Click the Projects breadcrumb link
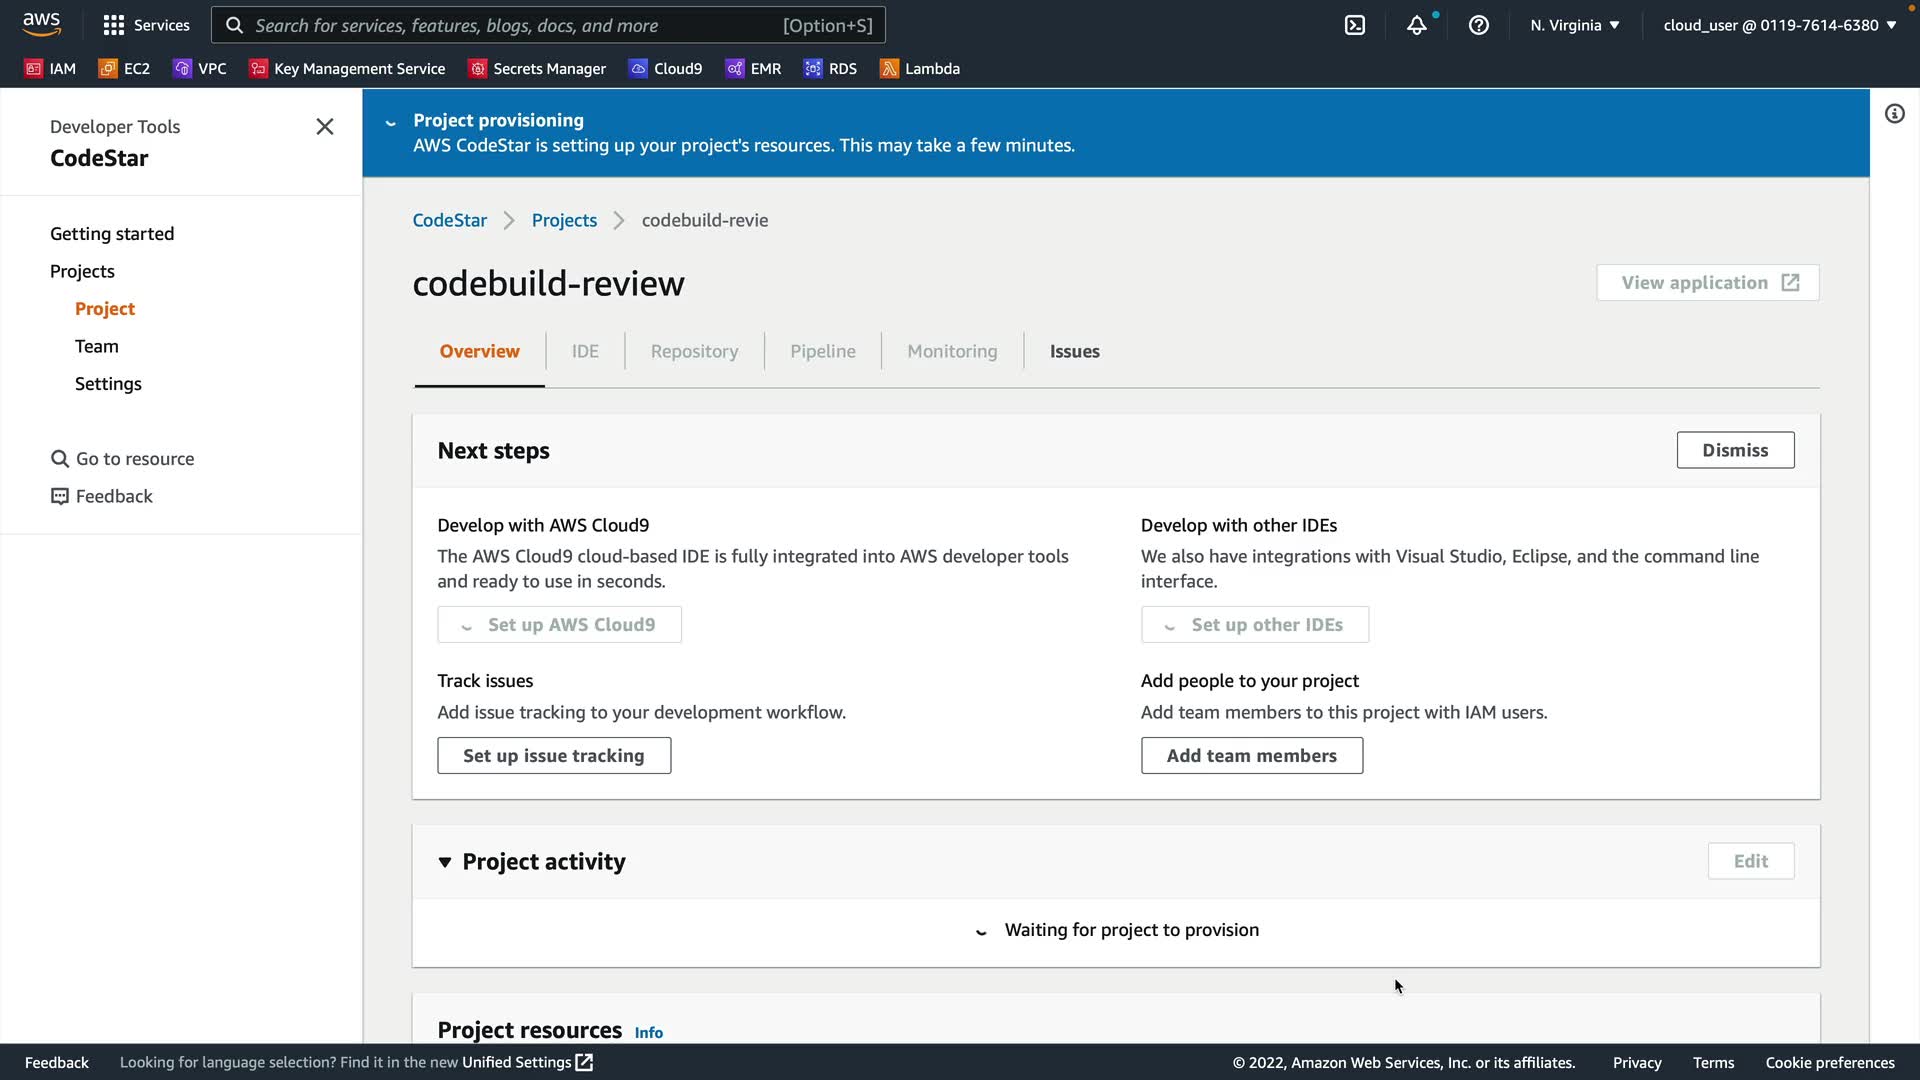Screen dimensions: 1920x1080 coord(564,221)
